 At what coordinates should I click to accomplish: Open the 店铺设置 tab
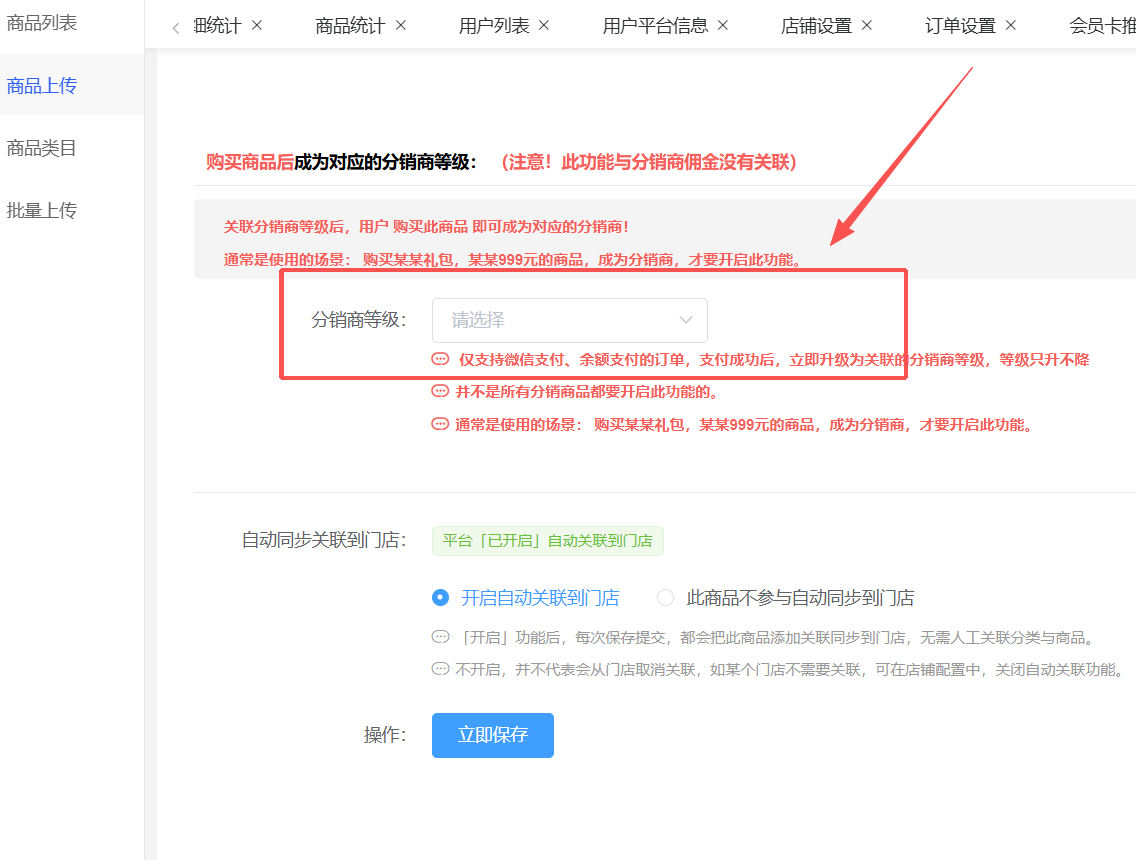816,26
